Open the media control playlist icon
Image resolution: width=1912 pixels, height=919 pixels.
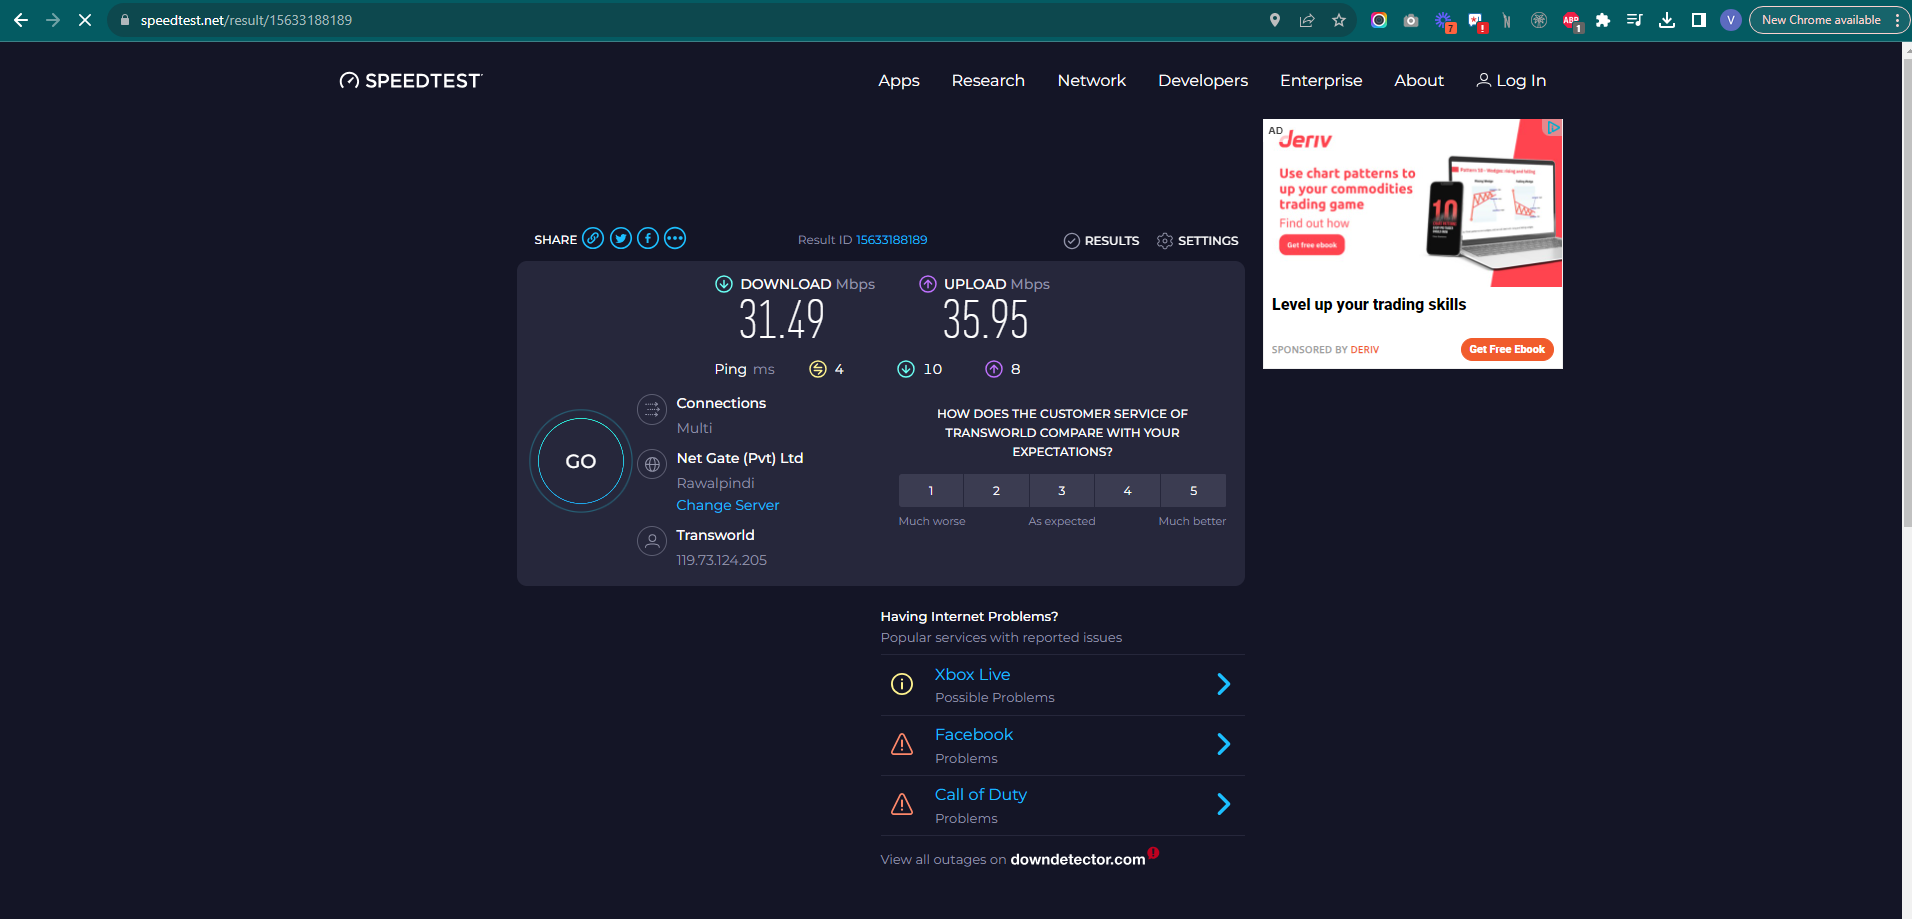point(1635,20)
